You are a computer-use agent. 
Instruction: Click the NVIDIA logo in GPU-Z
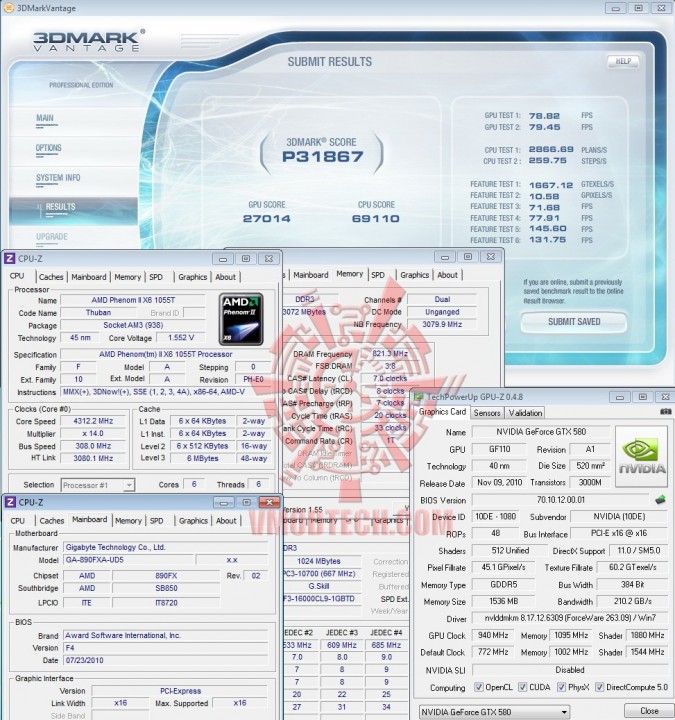click(641, 456)
